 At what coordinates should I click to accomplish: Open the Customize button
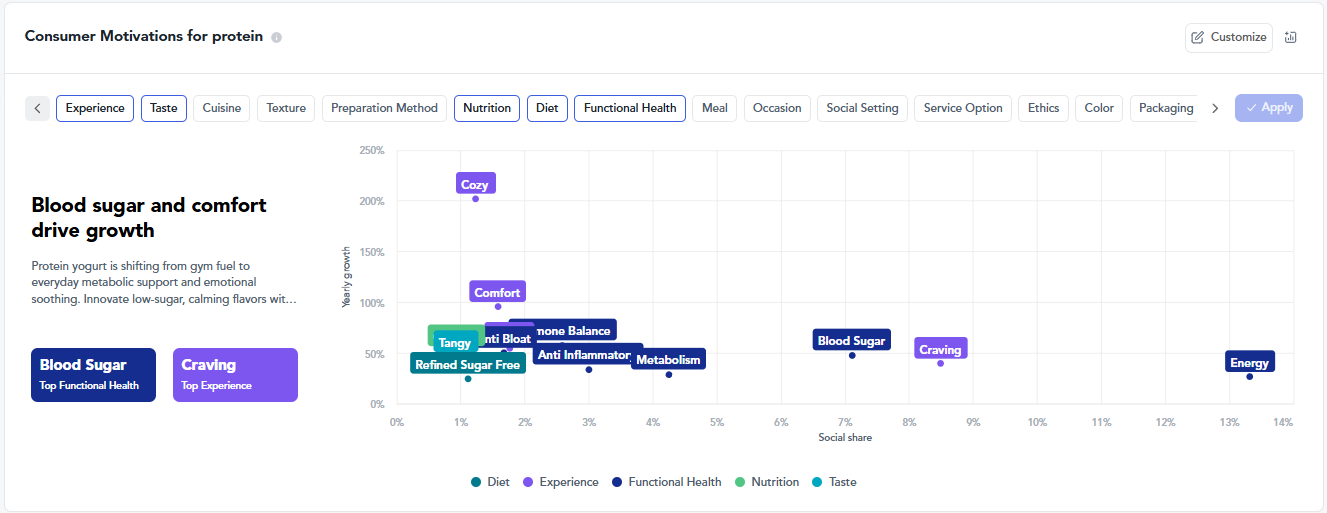point(1229,37)
